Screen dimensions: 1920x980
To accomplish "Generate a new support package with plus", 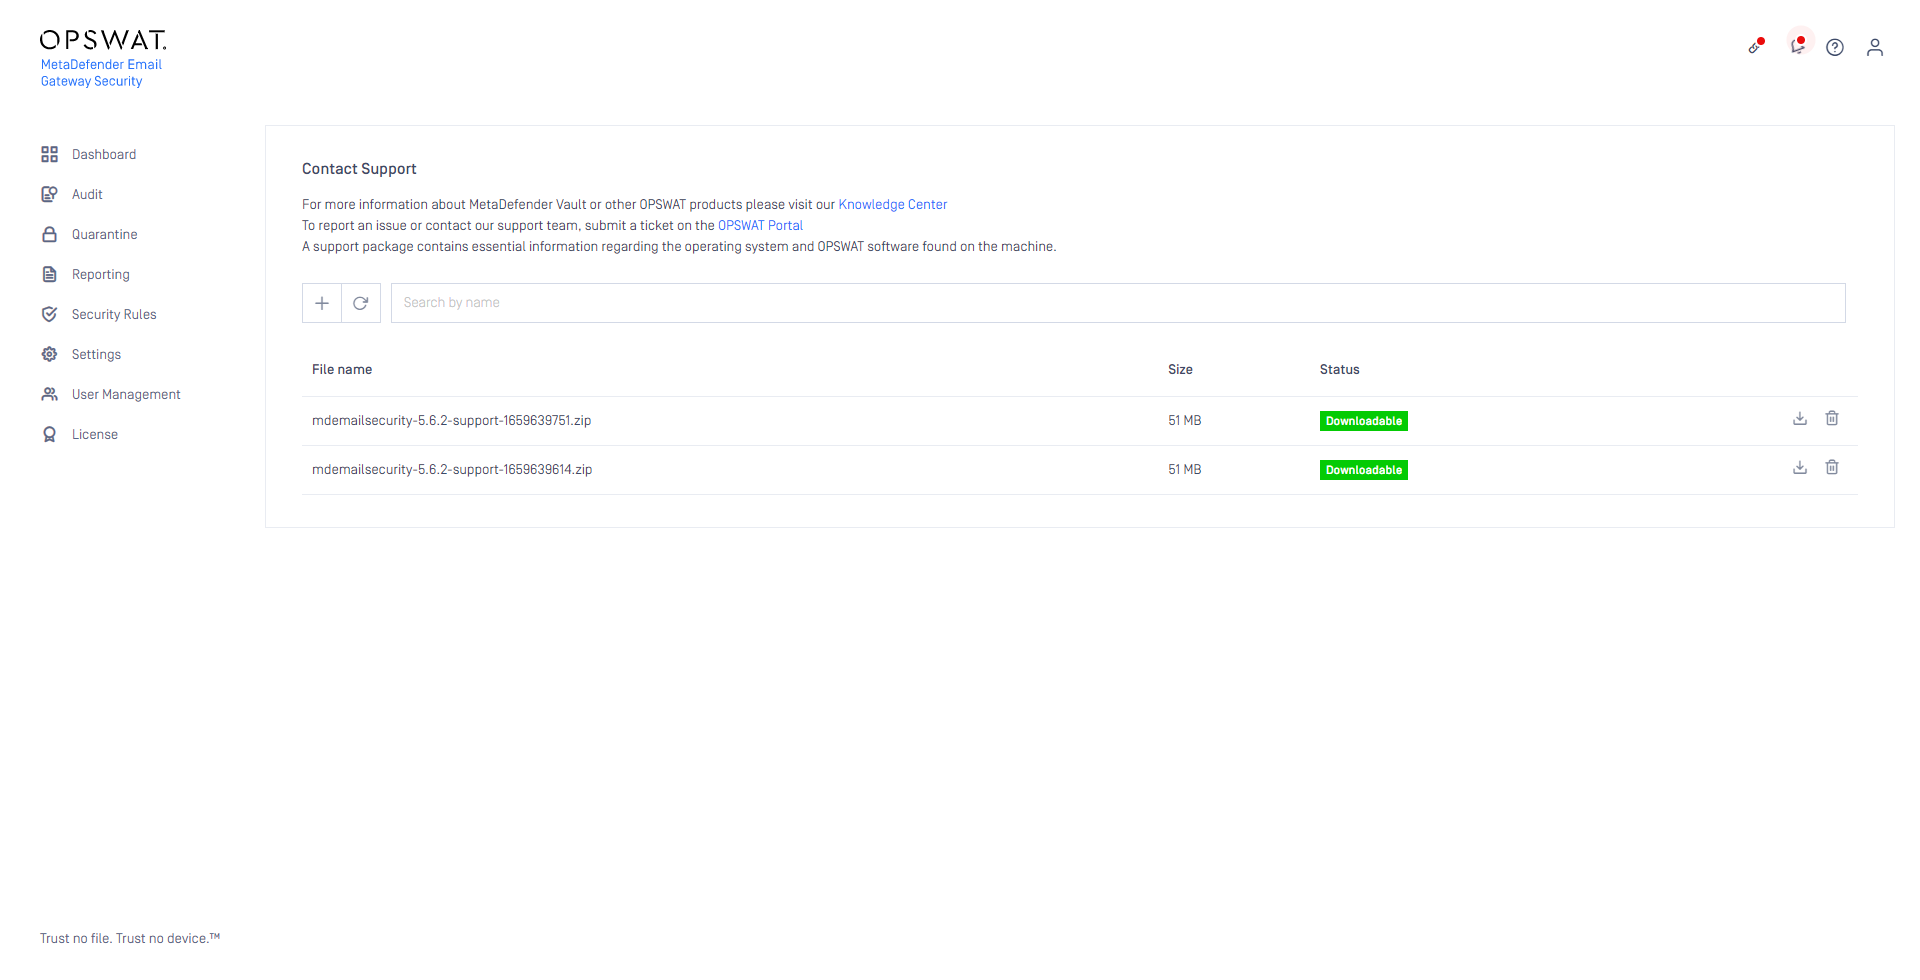I will click(x=322, y=303).
